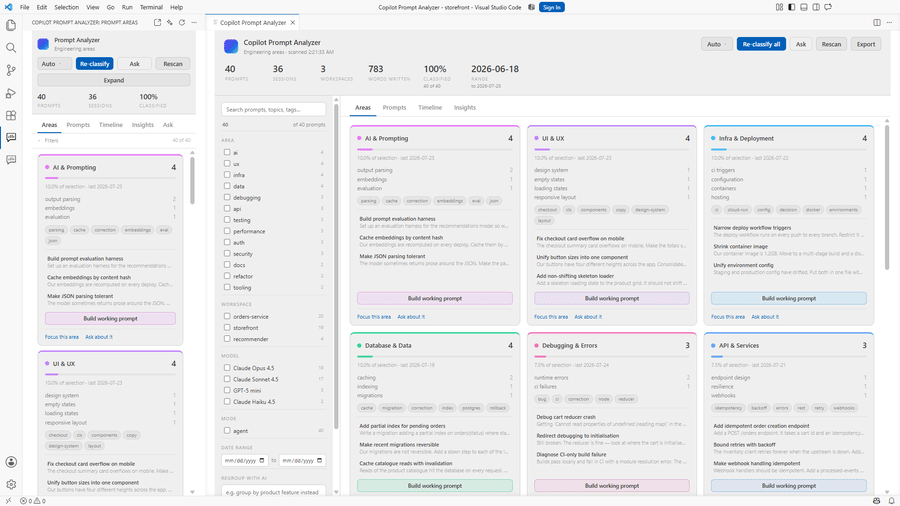
Task: Open the Run and Debug view
Action: click(x=11, y=93)
